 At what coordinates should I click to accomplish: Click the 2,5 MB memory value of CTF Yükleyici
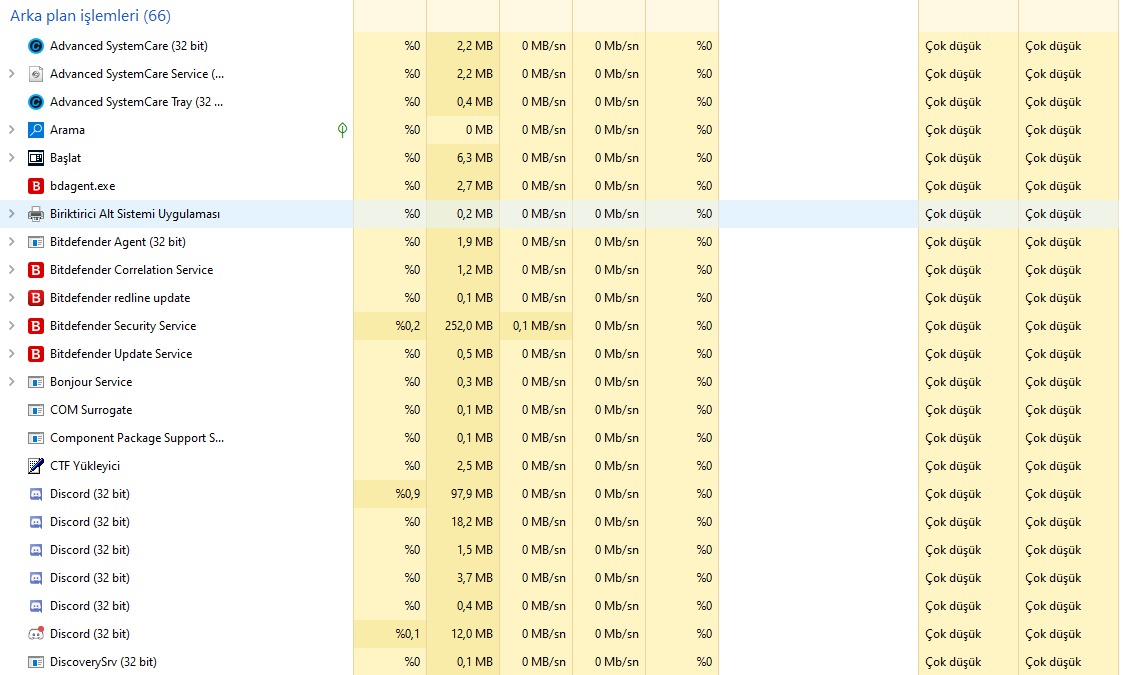tap(474, 466)
